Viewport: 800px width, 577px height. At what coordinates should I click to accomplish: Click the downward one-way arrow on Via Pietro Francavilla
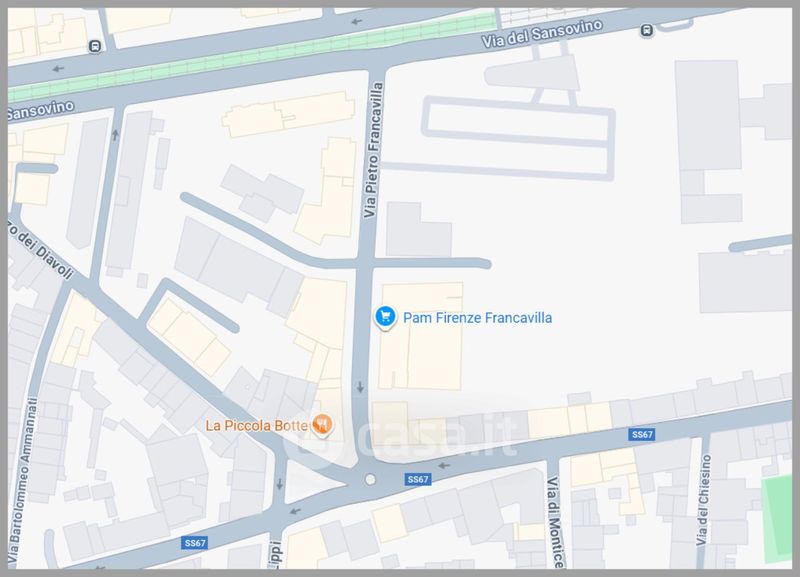click(360, 387)
